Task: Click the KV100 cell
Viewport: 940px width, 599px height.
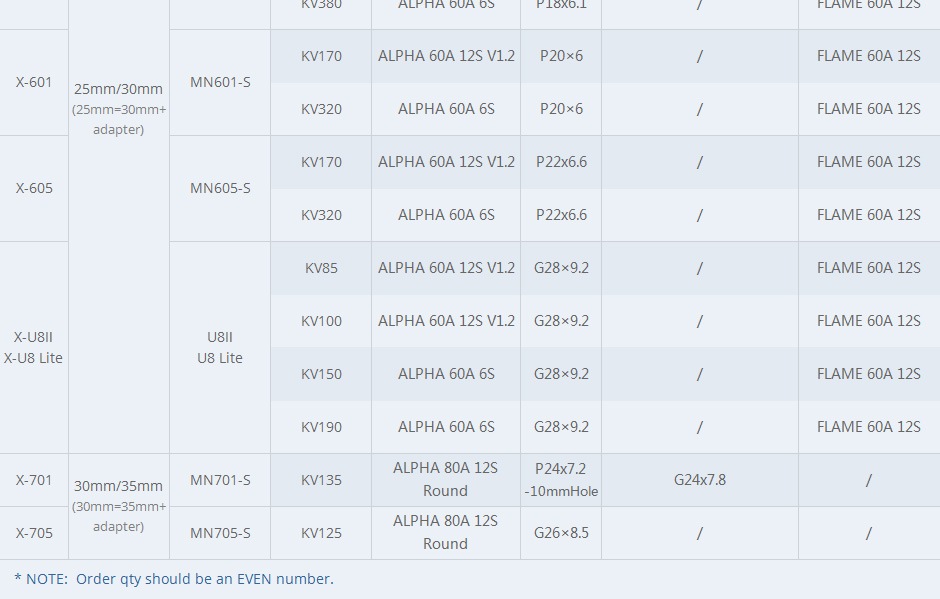Action: [x=321, y=321]
